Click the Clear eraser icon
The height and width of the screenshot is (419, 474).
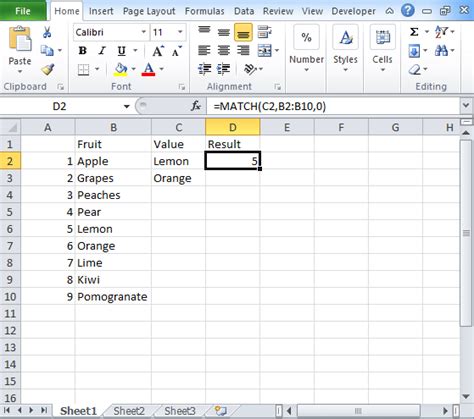(415, 70)
